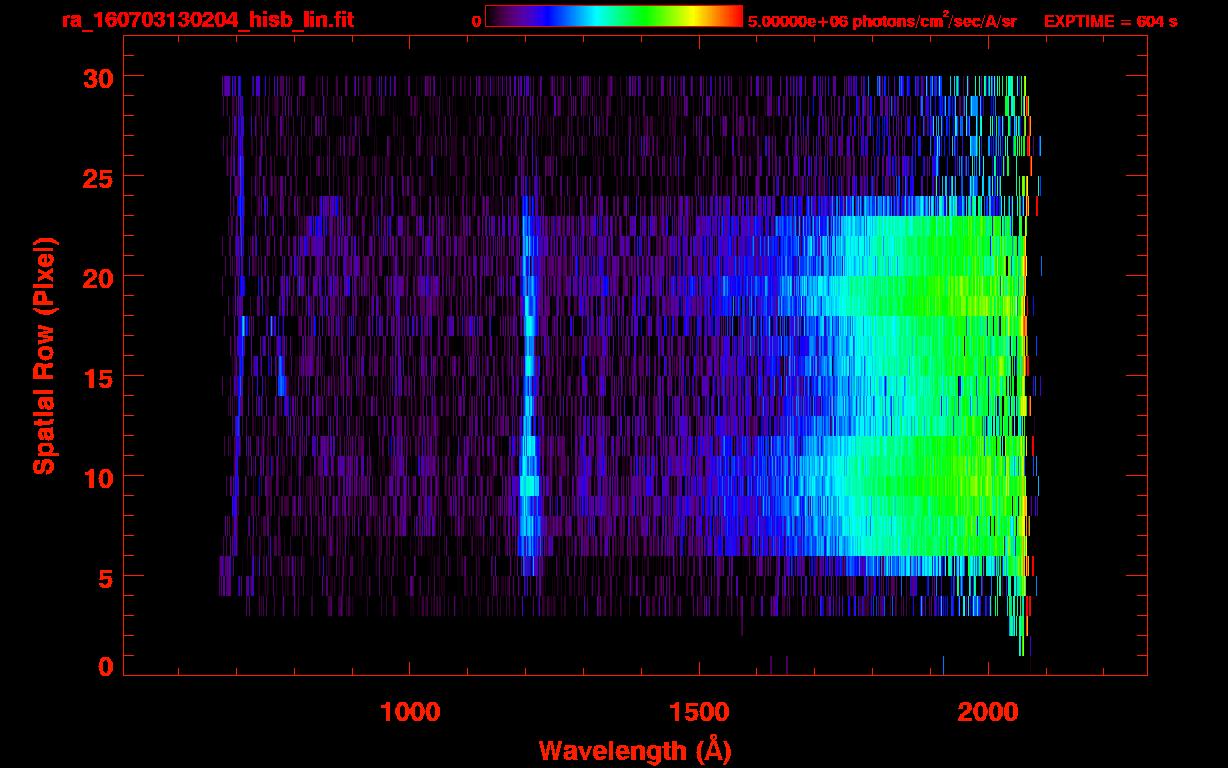
Task: Click the bright emission line near 1216 Å at row 10
Action: coord(529,476)
